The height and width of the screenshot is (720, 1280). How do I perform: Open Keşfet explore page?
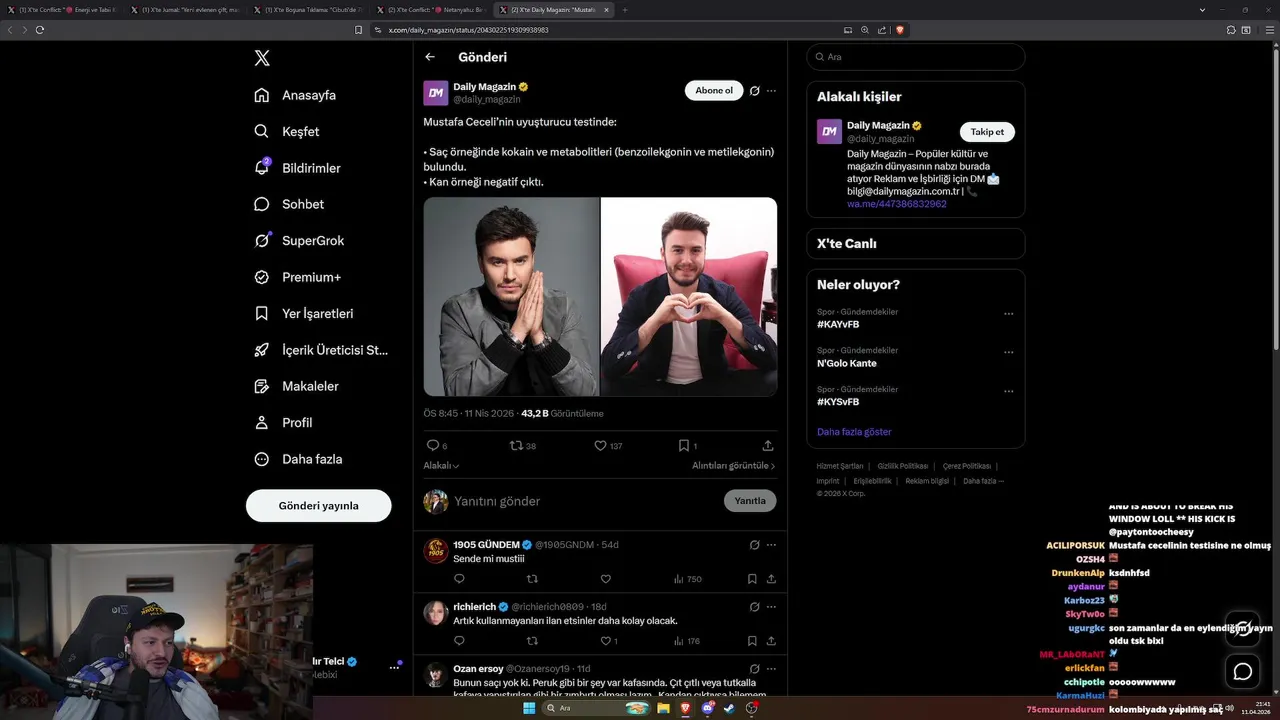coord(287,131)
